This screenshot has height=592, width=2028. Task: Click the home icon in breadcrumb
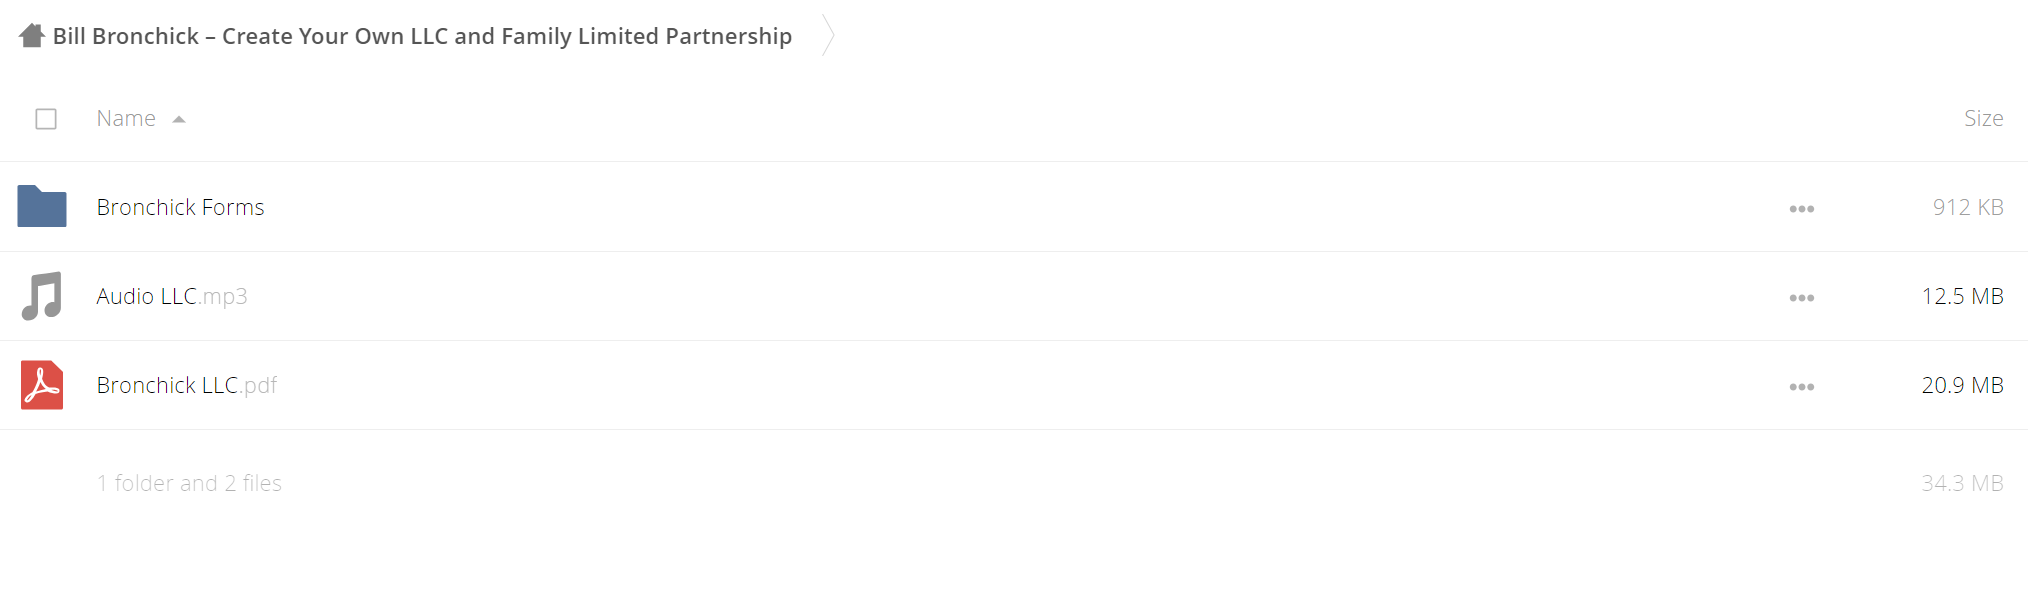click(32, 36)
